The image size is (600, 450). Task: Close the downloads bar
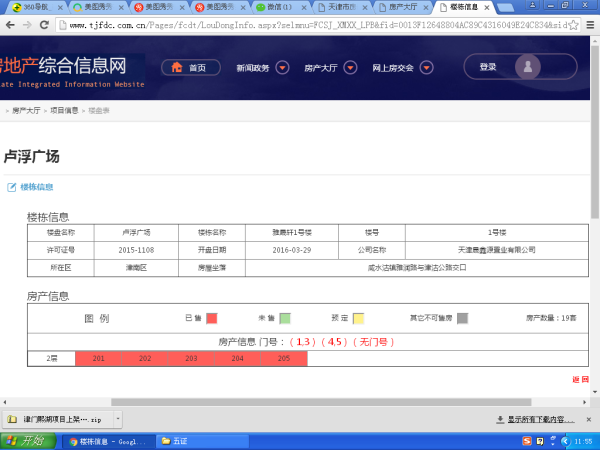point(589,419)
